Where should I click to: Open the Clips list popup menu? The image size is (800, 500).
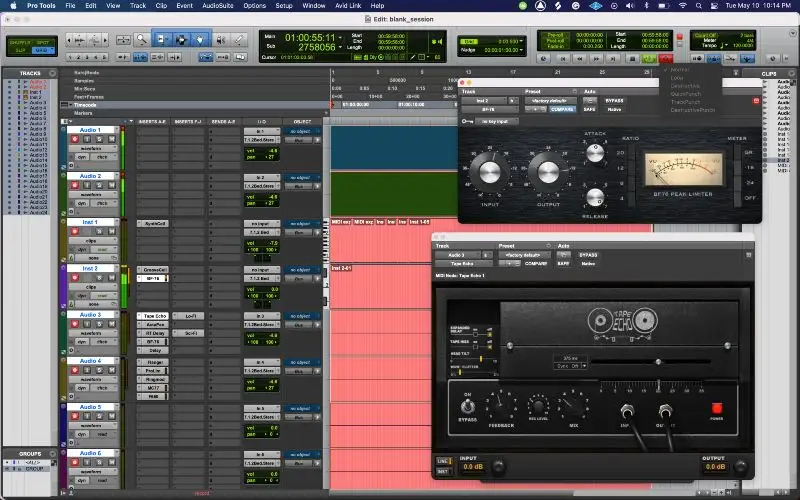pyautogui.click(x=792, y=73)
